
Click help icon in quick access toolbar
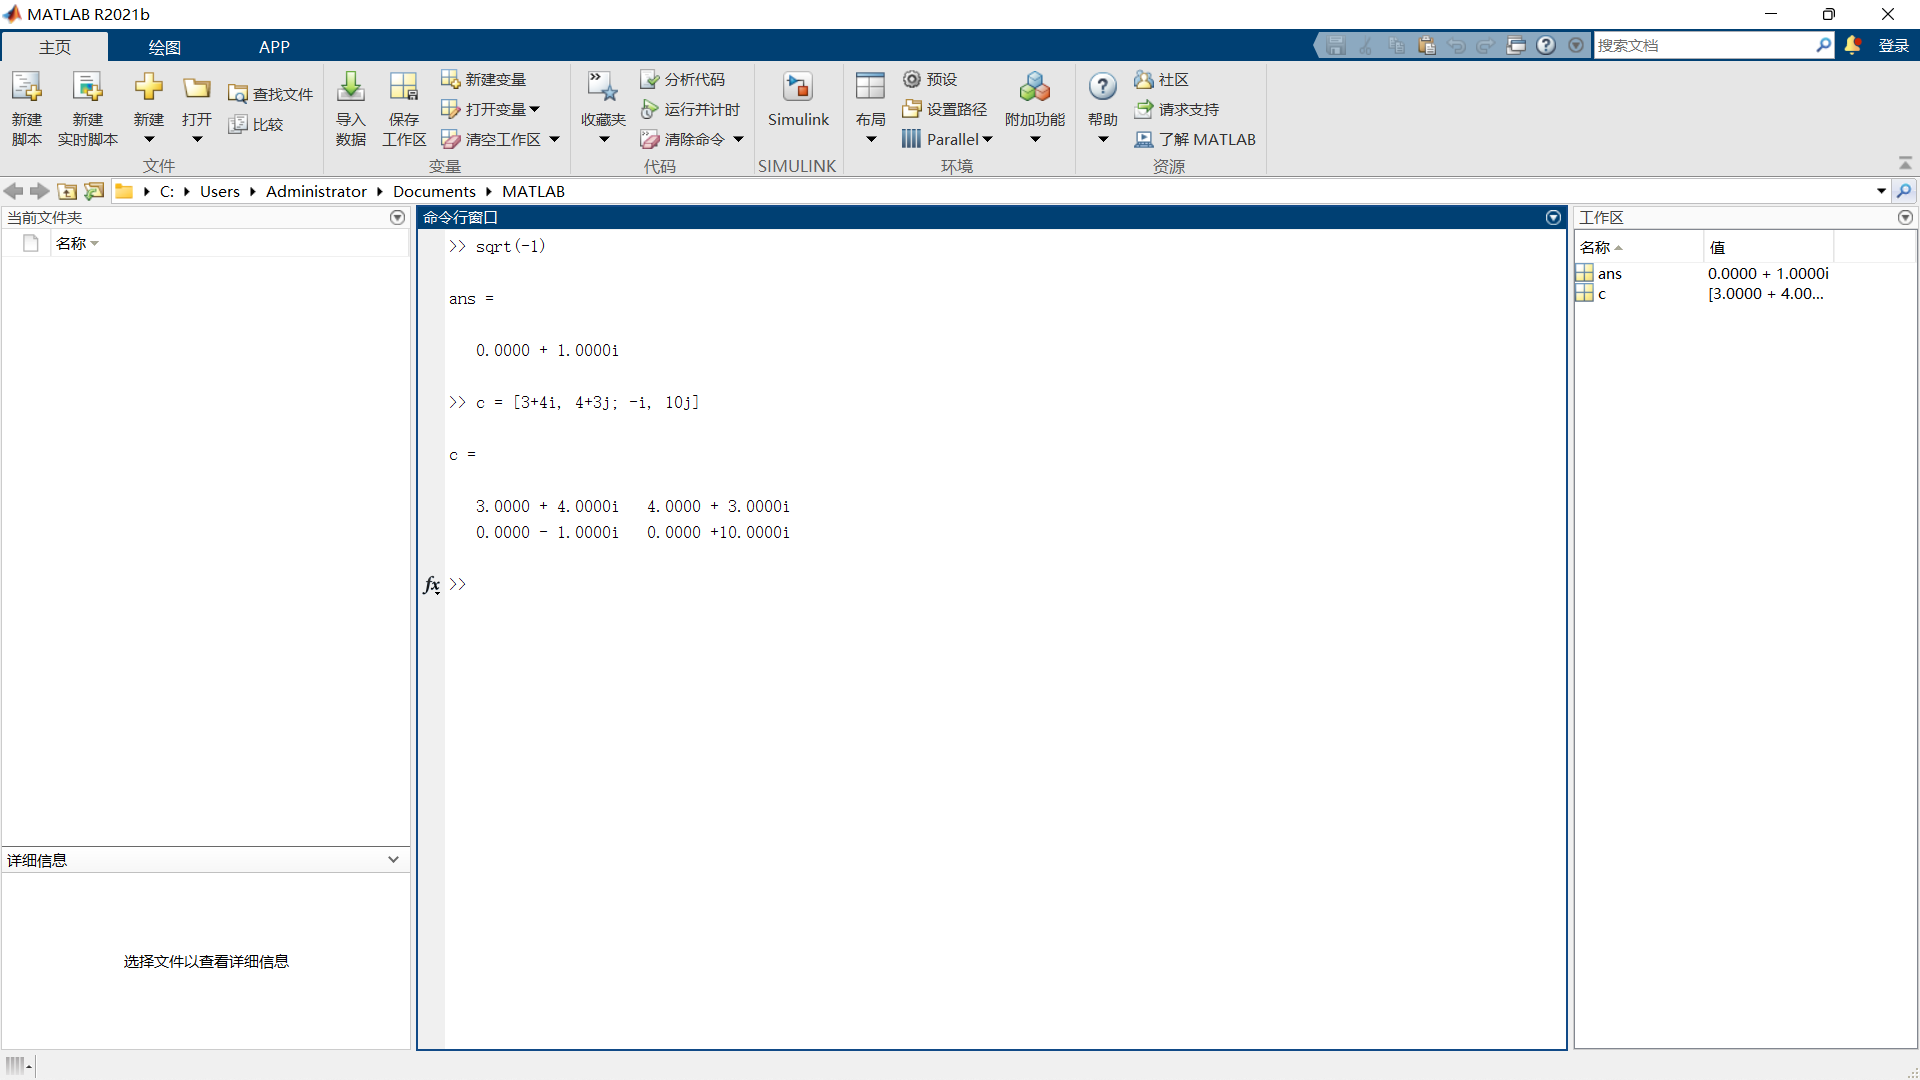(x=1546, y=45)
